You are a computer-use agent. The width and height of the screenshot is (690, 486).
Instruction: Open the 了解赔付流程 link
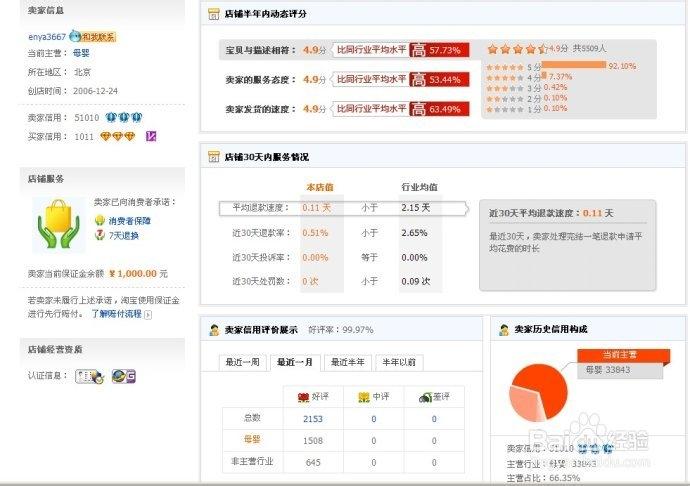point(117,314)
